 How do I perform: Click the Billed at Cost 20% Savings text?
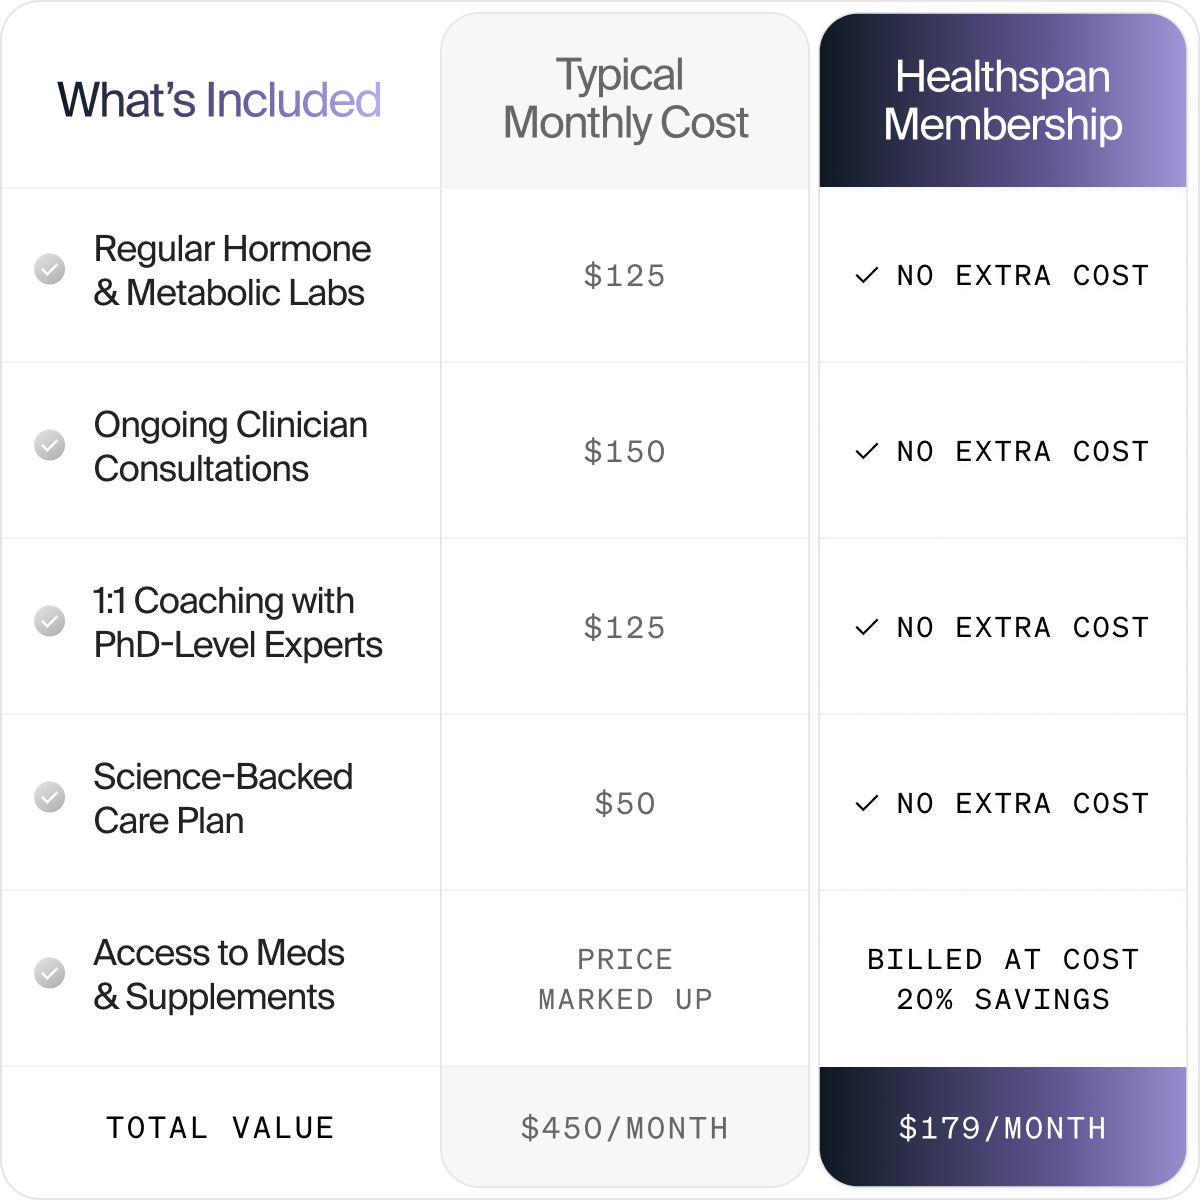coord(1003,979)
